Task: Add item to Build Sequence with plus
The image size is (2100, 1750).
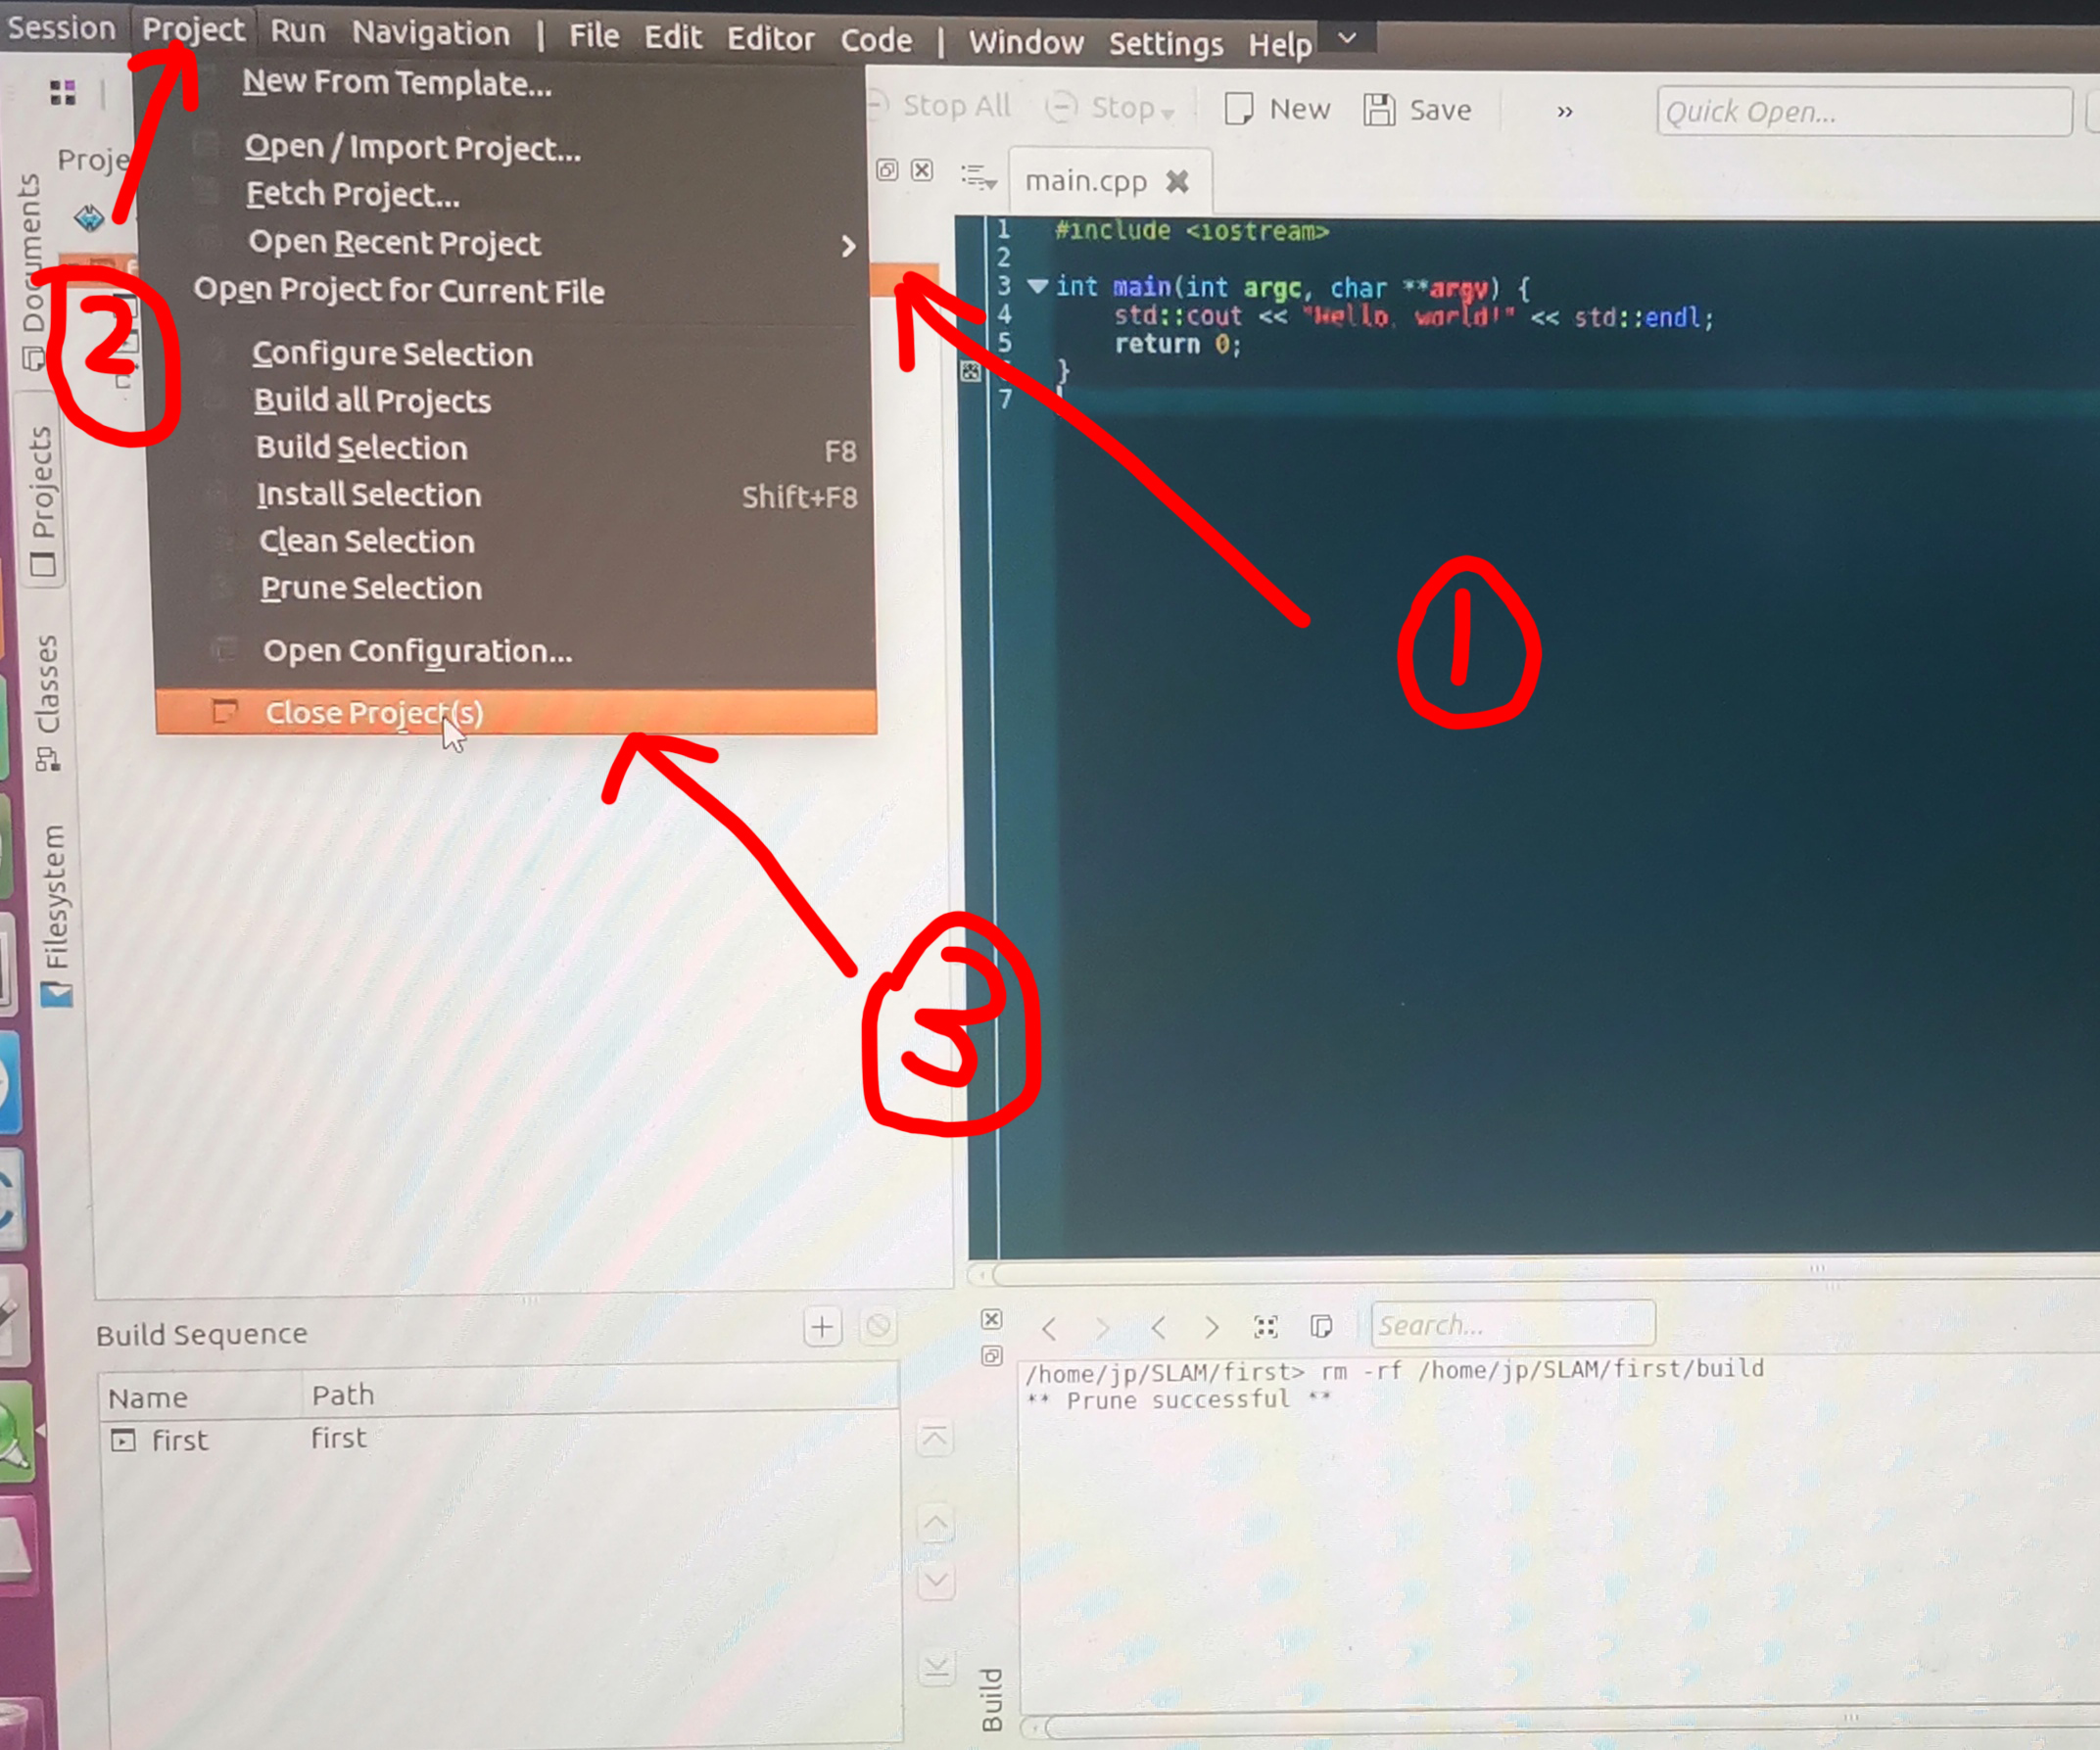Action: coord(822,1327)
